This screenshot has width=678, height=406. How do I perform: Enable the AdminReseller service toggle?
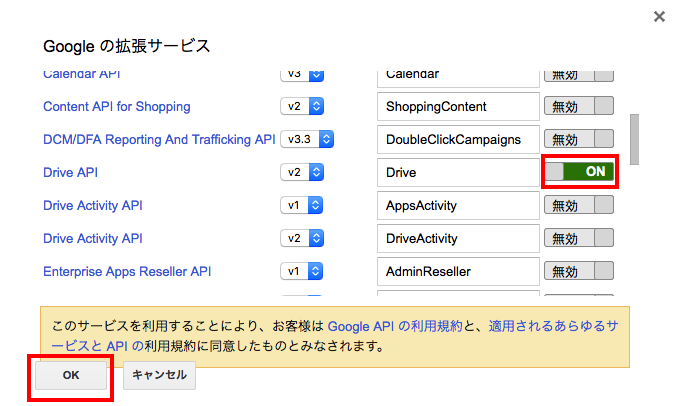(x=579, y=271)
